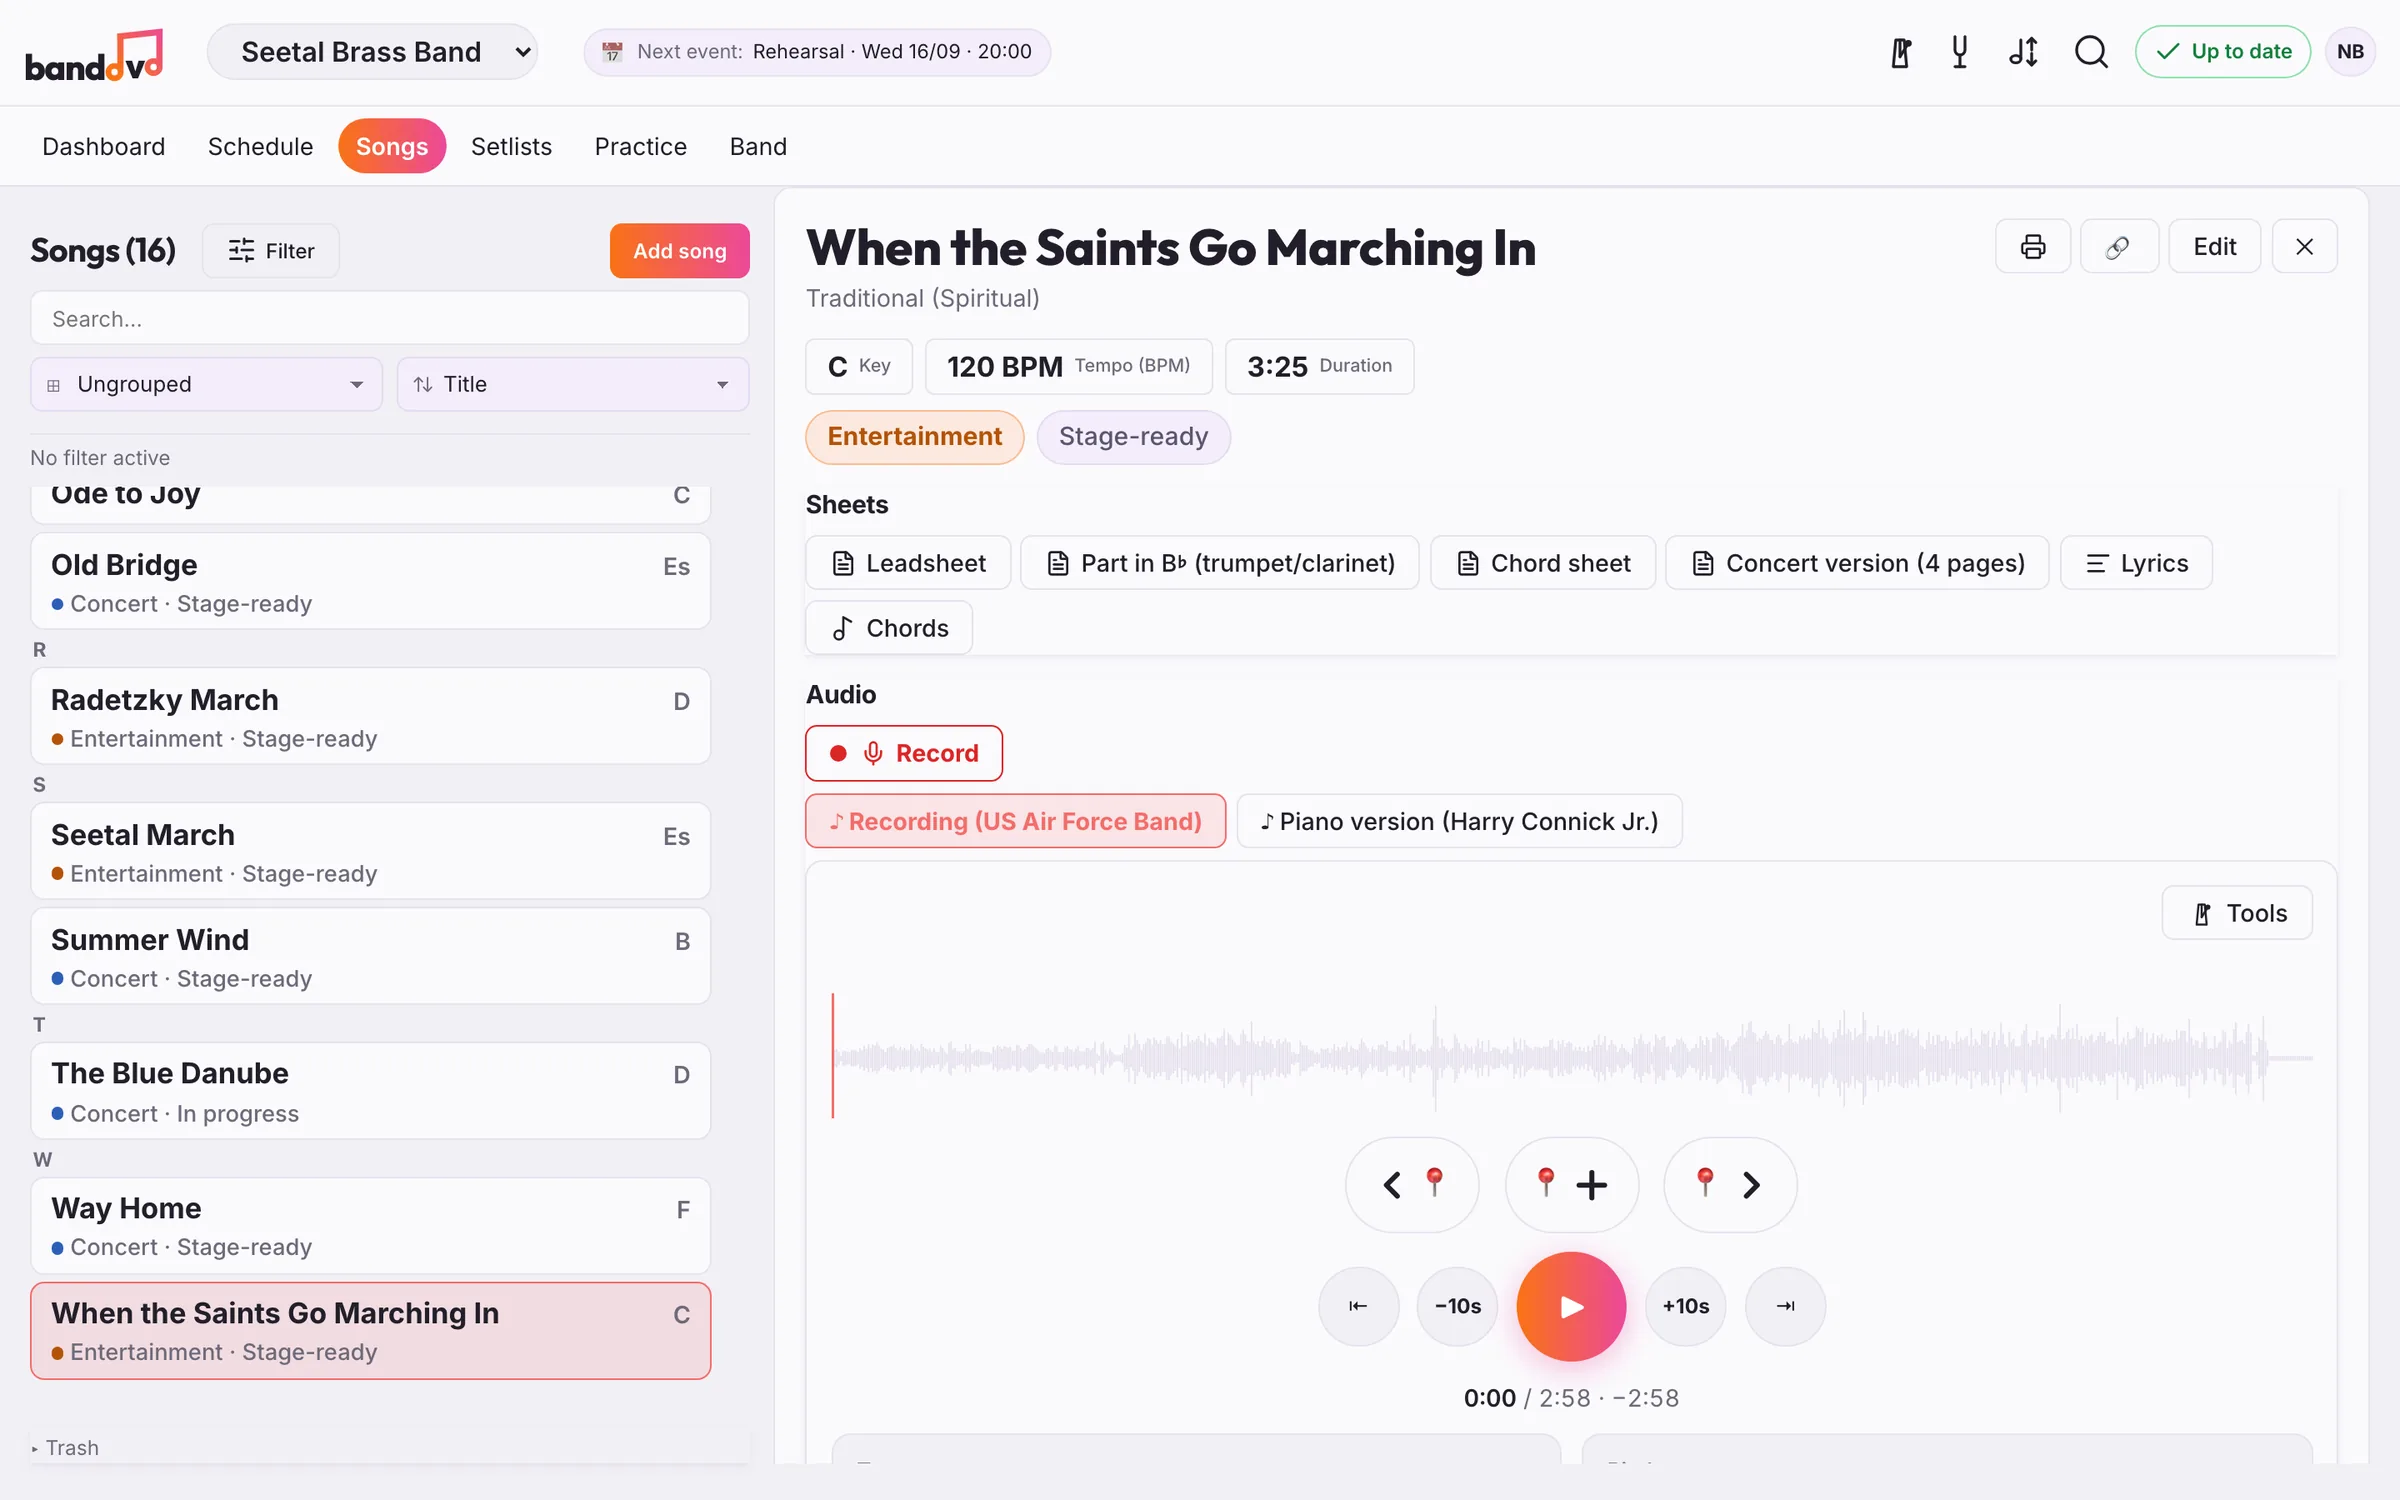Open the next event Rehearsal pill
The image size is (2400, 1500).
coord(817,52)
